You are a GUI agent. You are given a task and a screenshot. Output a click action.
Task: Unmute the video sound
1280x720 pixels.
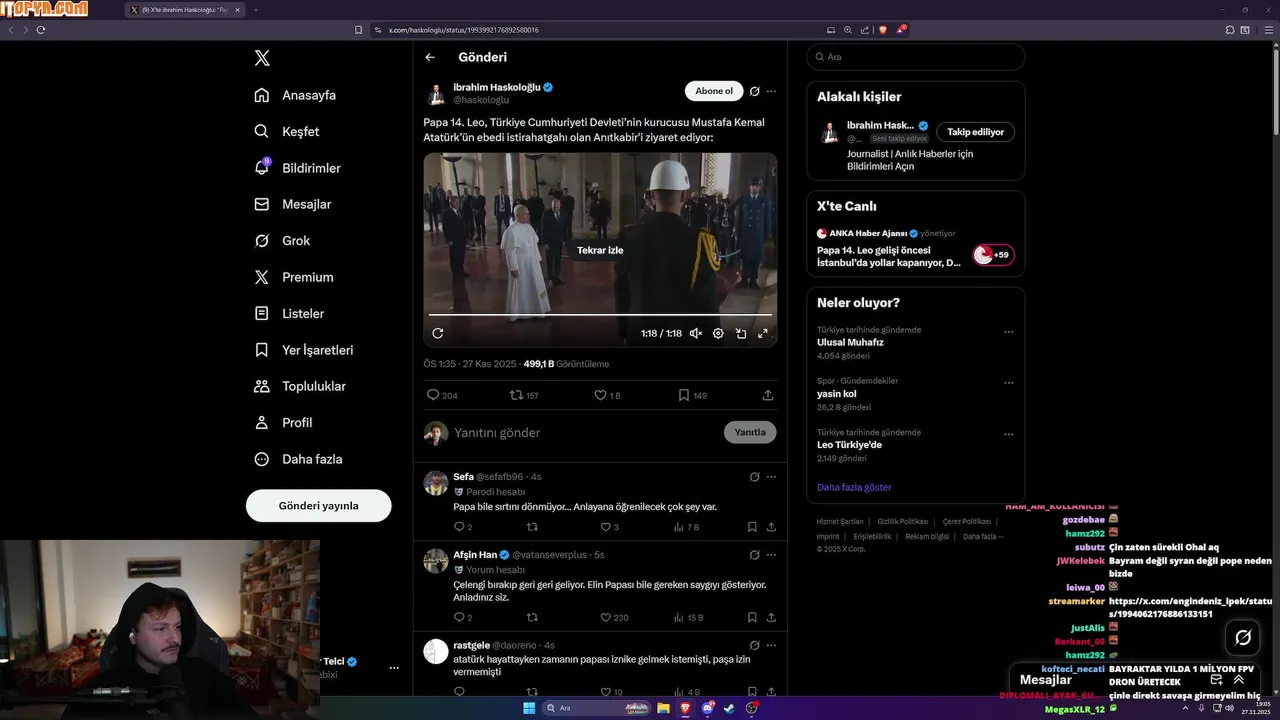[x=695, y=333]
